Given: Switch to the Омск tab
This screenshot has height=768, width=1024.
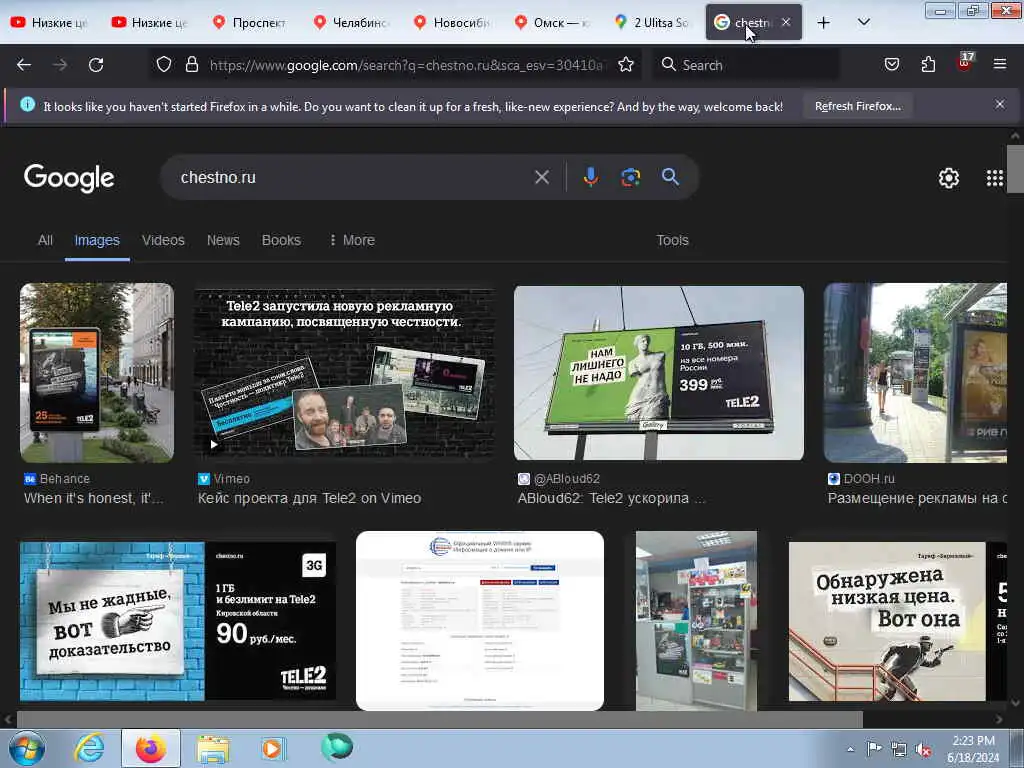Looking at the screenshot, I should (552, 23).
